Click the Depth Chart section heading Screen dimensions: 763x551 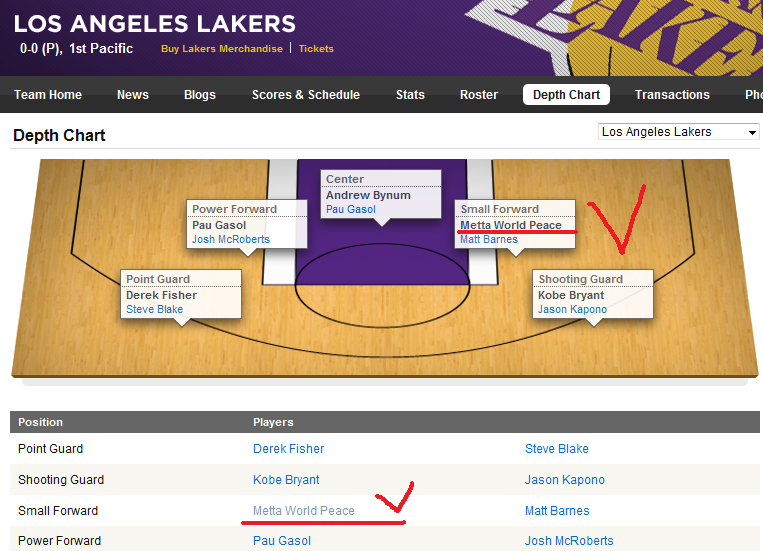59,135
